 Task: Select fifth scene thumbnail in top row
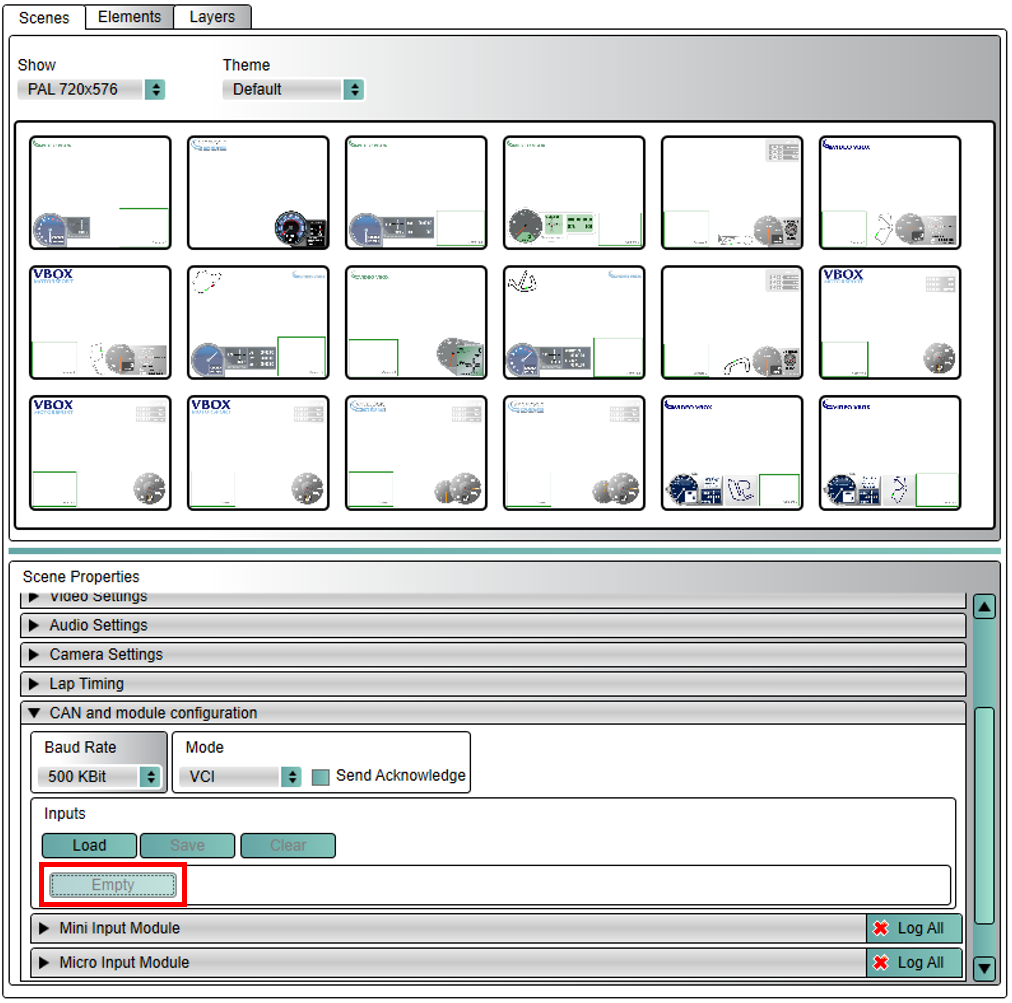[x=733, y=192]
